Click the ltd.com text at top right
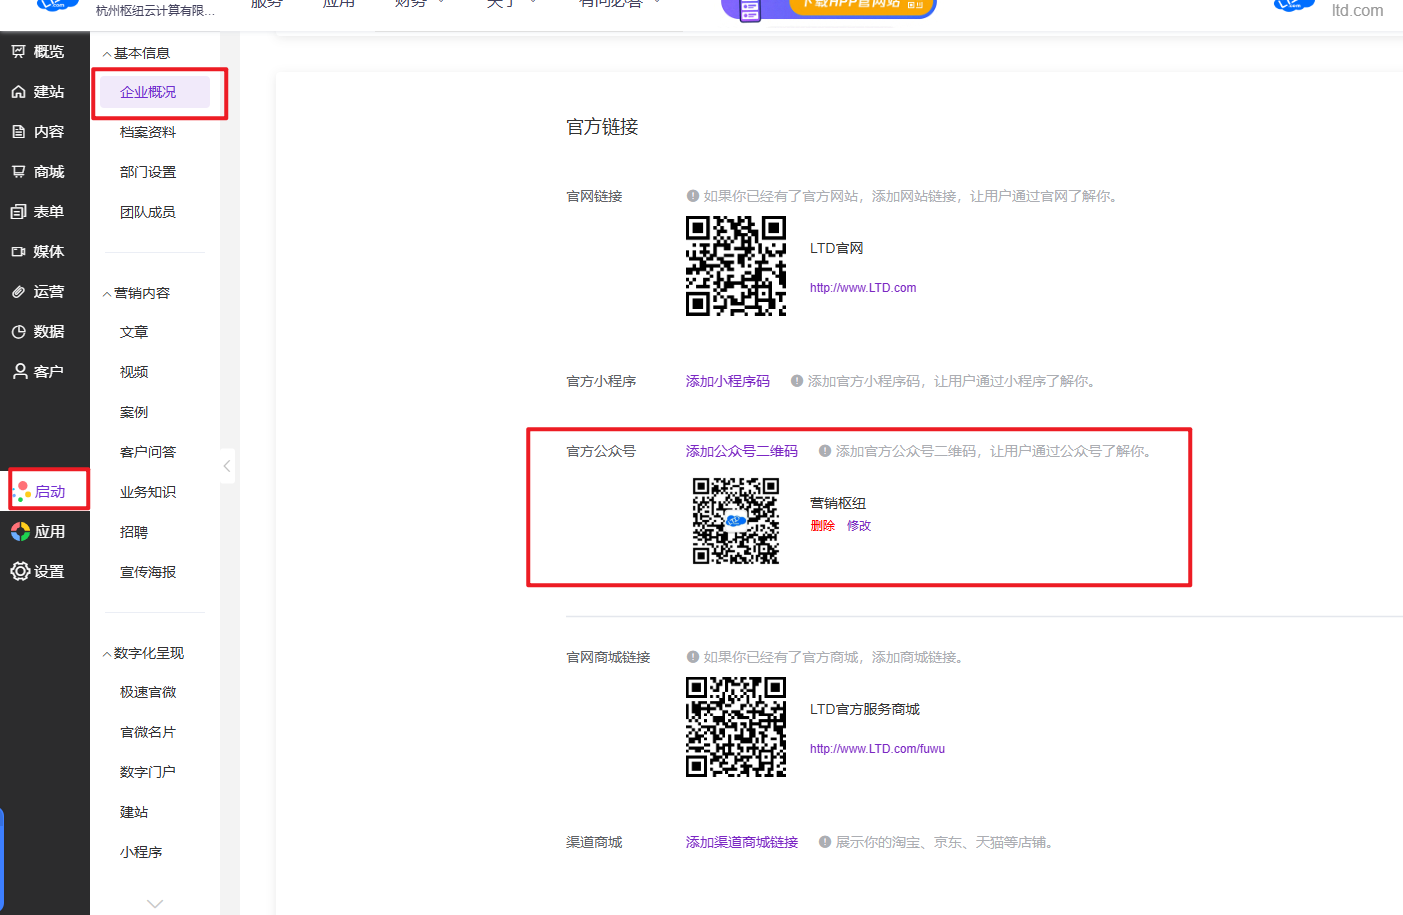The image size is (1403, 915). coord(1357,10)
